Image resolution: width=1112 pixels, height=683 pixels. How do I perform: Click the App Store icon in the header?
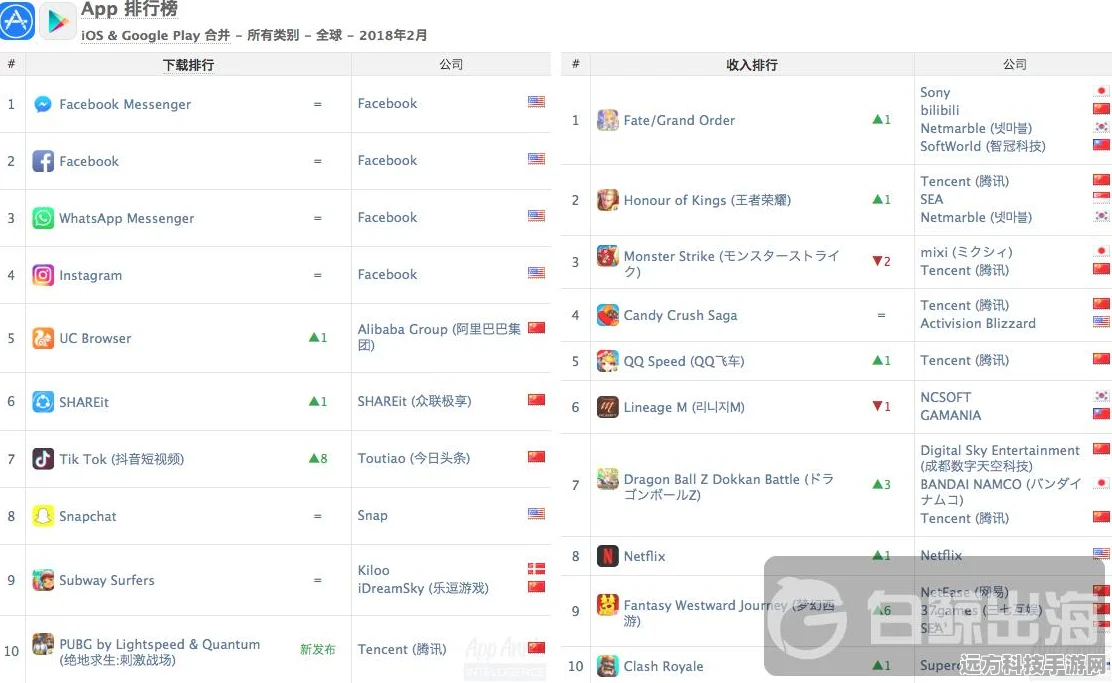point(16,21)
